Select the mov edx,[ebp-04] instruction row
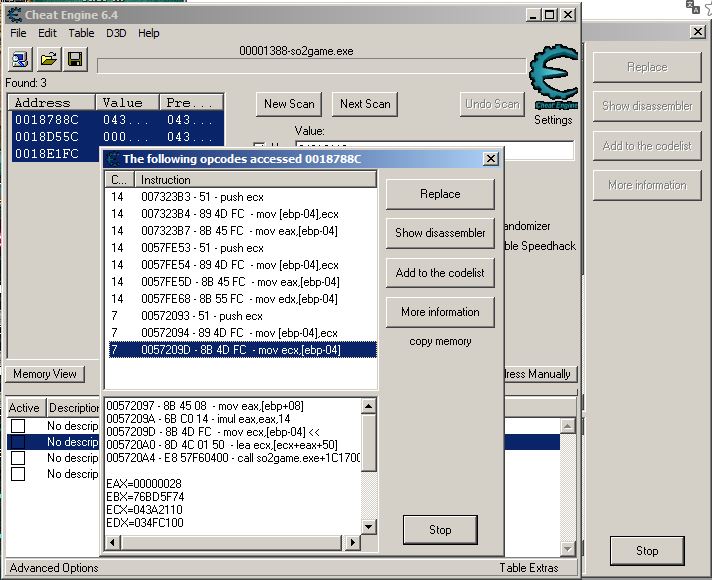712x580 pixels. (240, 298)
